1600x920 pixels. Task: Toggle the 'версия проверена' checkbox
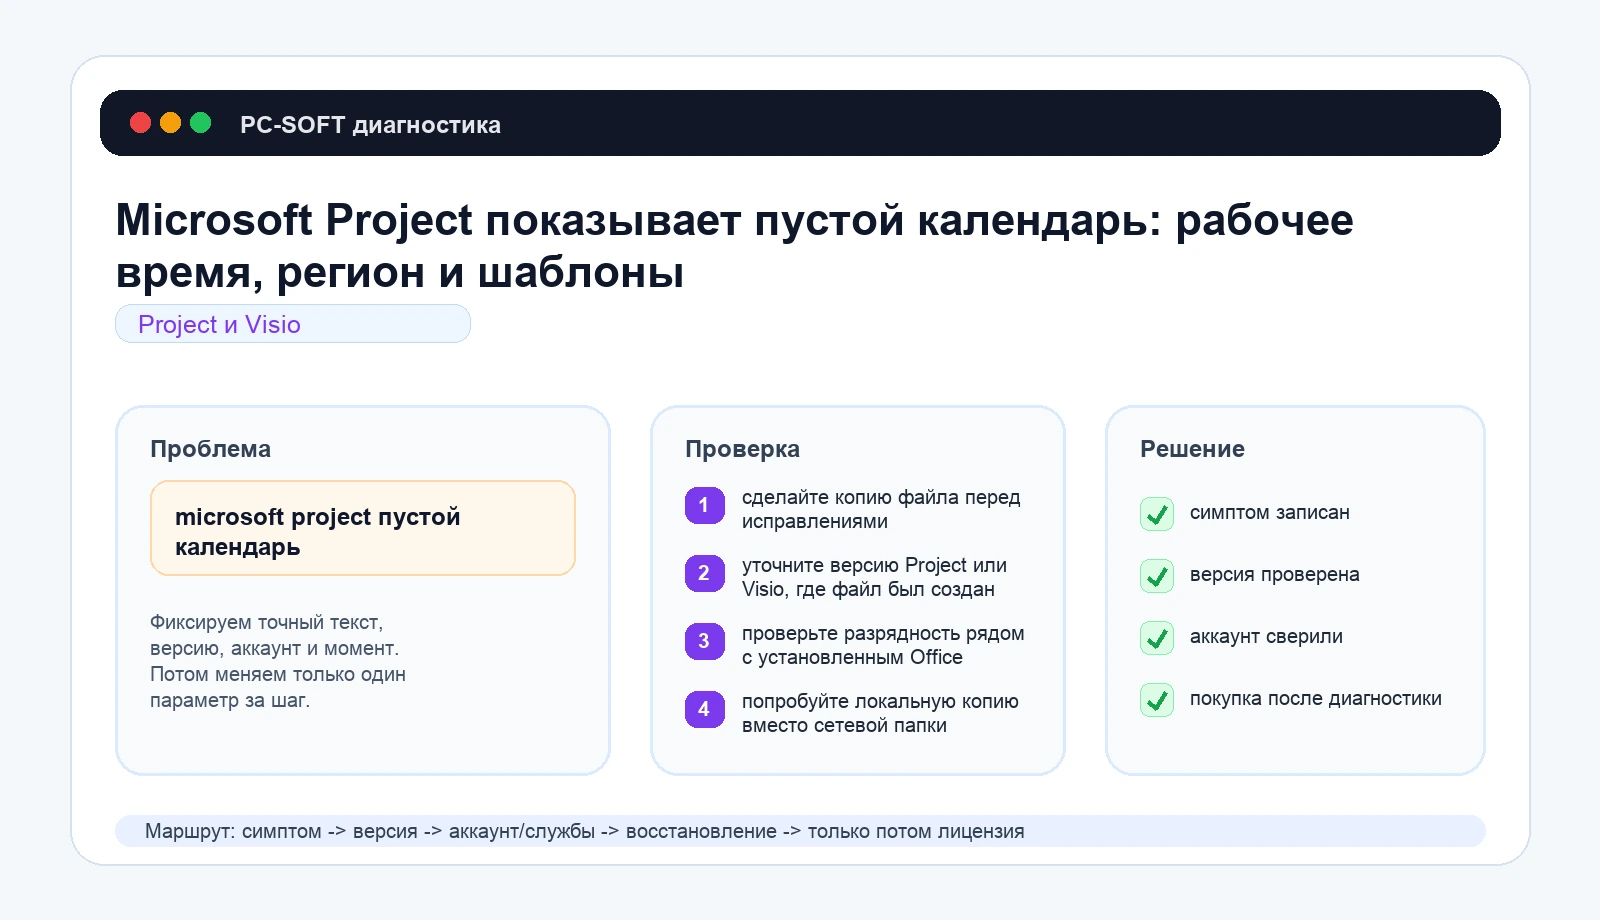(1157, 576)
